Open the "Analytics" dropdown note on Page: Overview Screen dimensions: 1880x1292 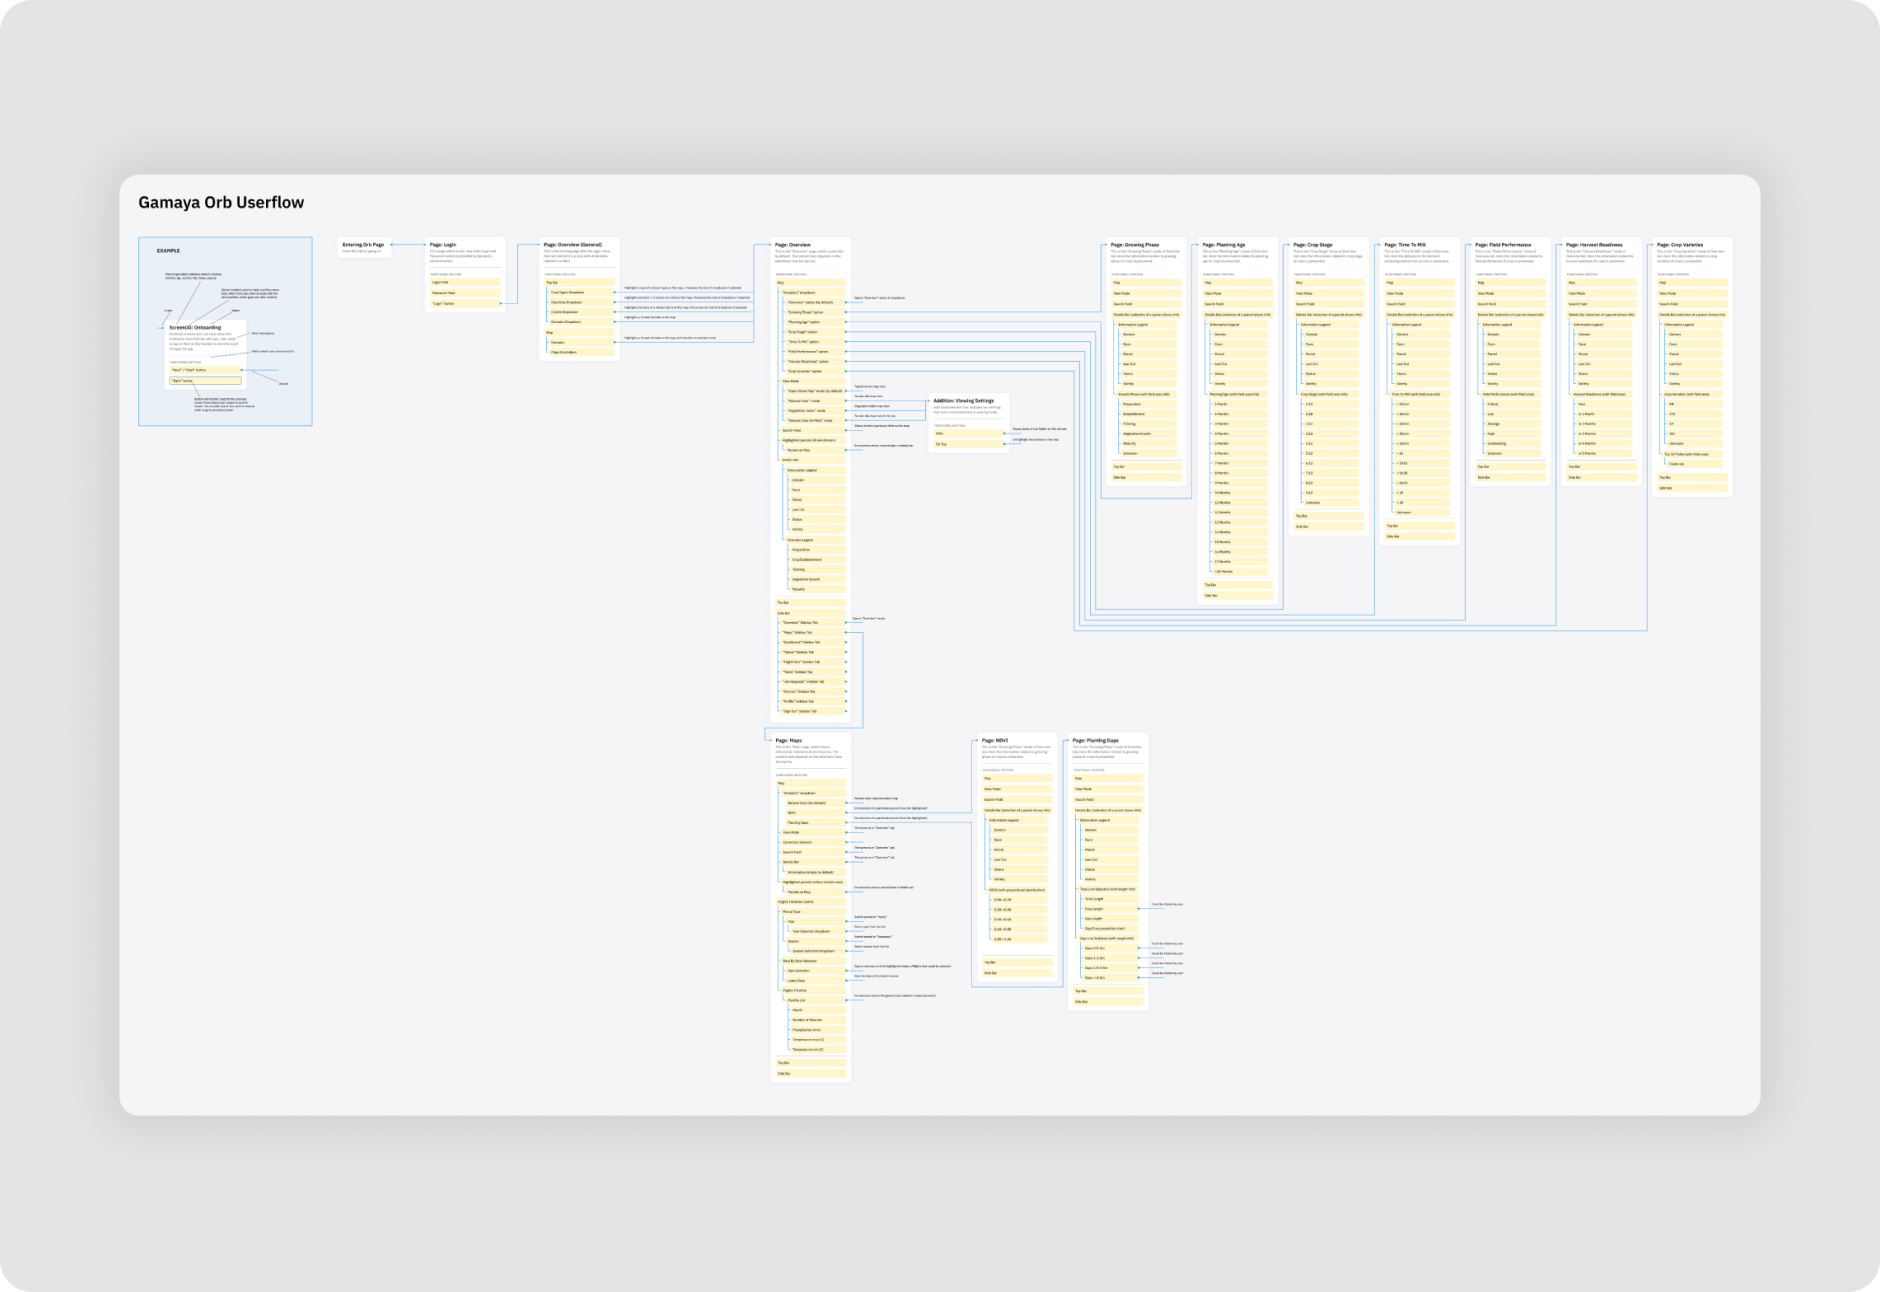coord(812,292)
